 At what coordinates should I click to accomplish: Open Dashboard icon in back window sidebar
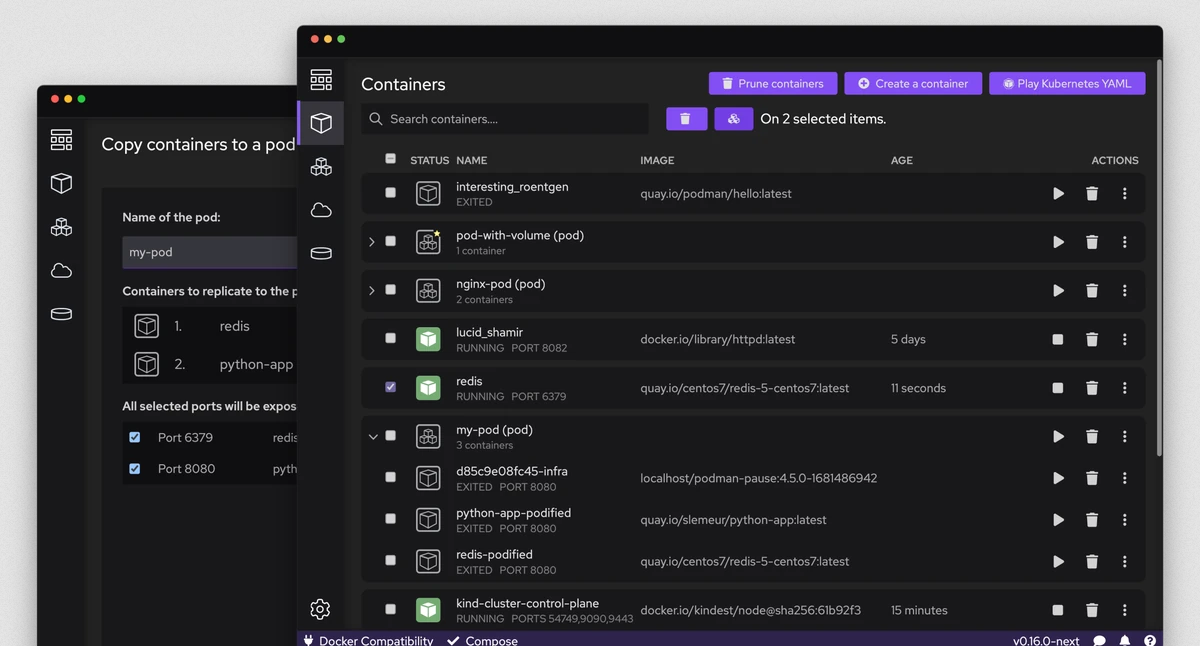[x=61, y=140]
